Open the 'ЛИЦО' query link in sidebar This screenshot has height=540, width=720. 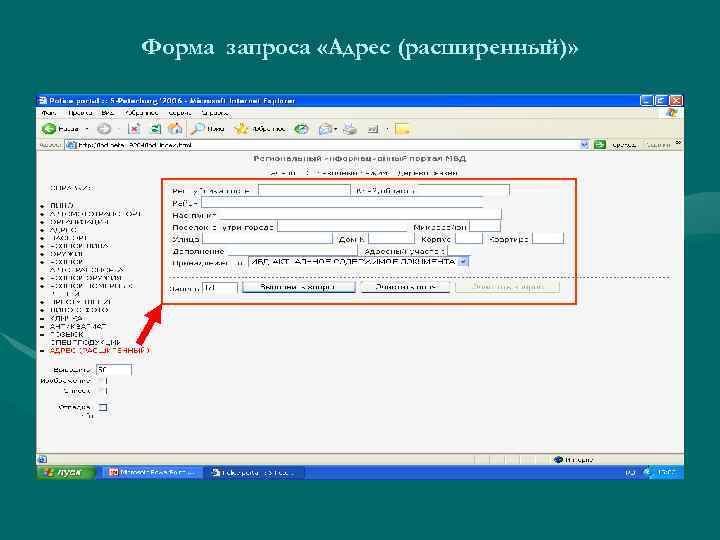point(62,205)
